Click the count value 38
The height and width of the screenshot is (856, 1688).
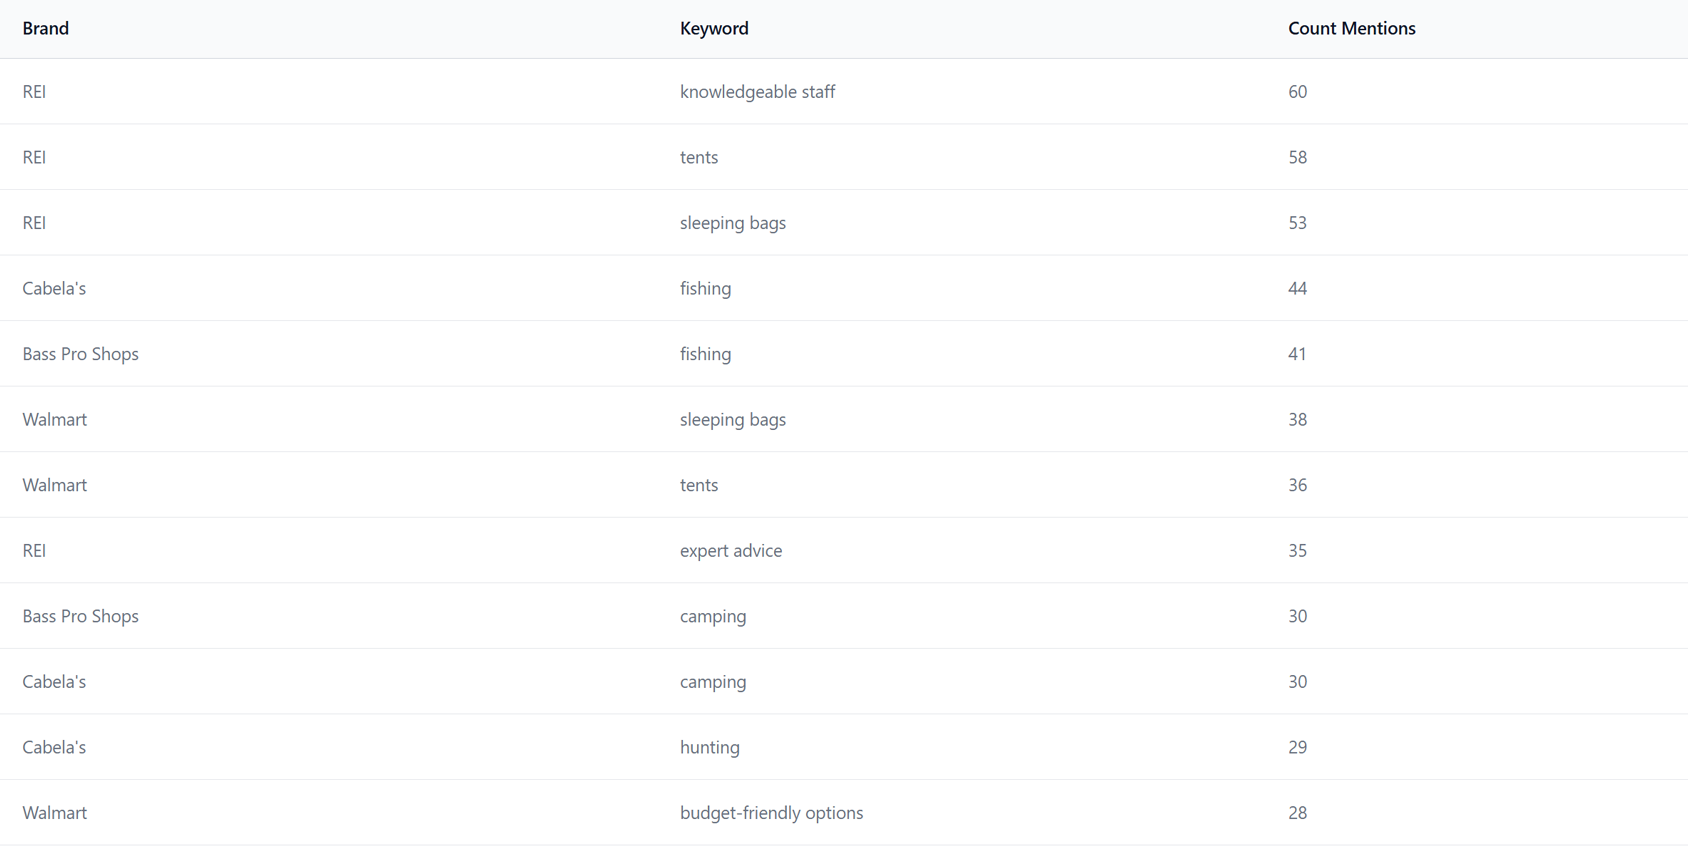click(1297, 420)
